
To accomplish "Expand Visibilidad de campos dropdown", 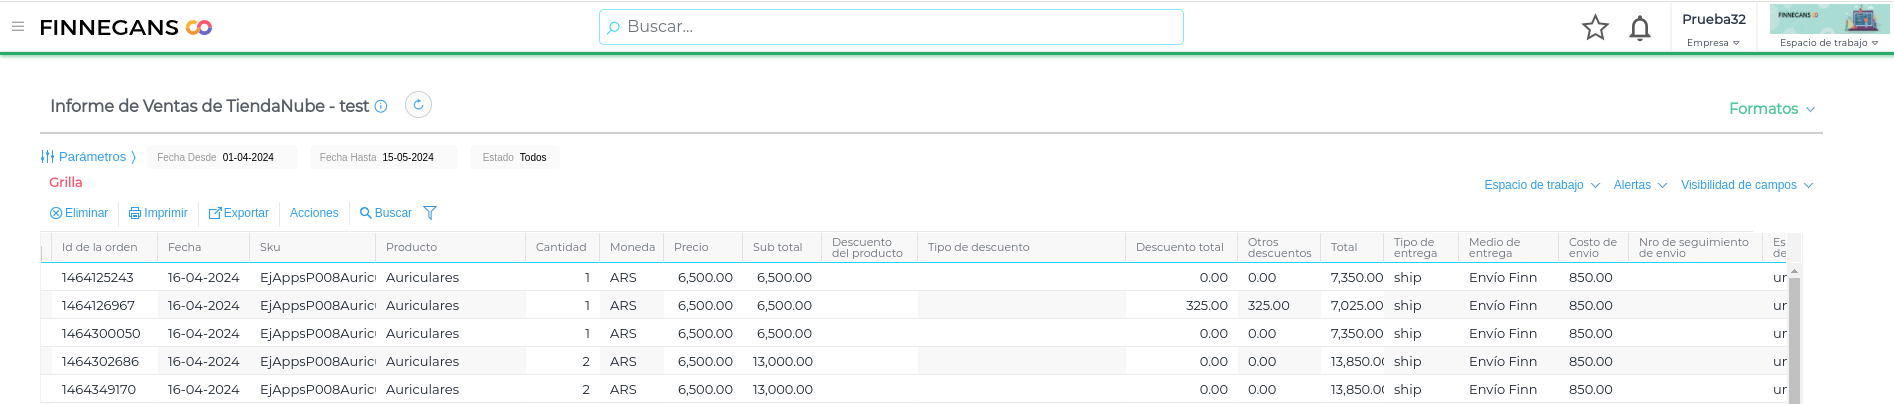I will point(1746,185).
